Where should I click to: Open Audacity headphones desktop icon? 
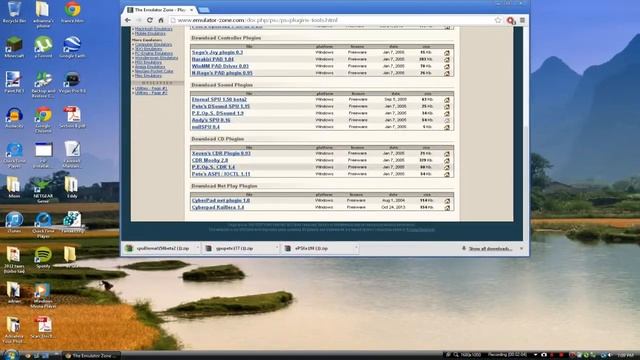point(14,118)
